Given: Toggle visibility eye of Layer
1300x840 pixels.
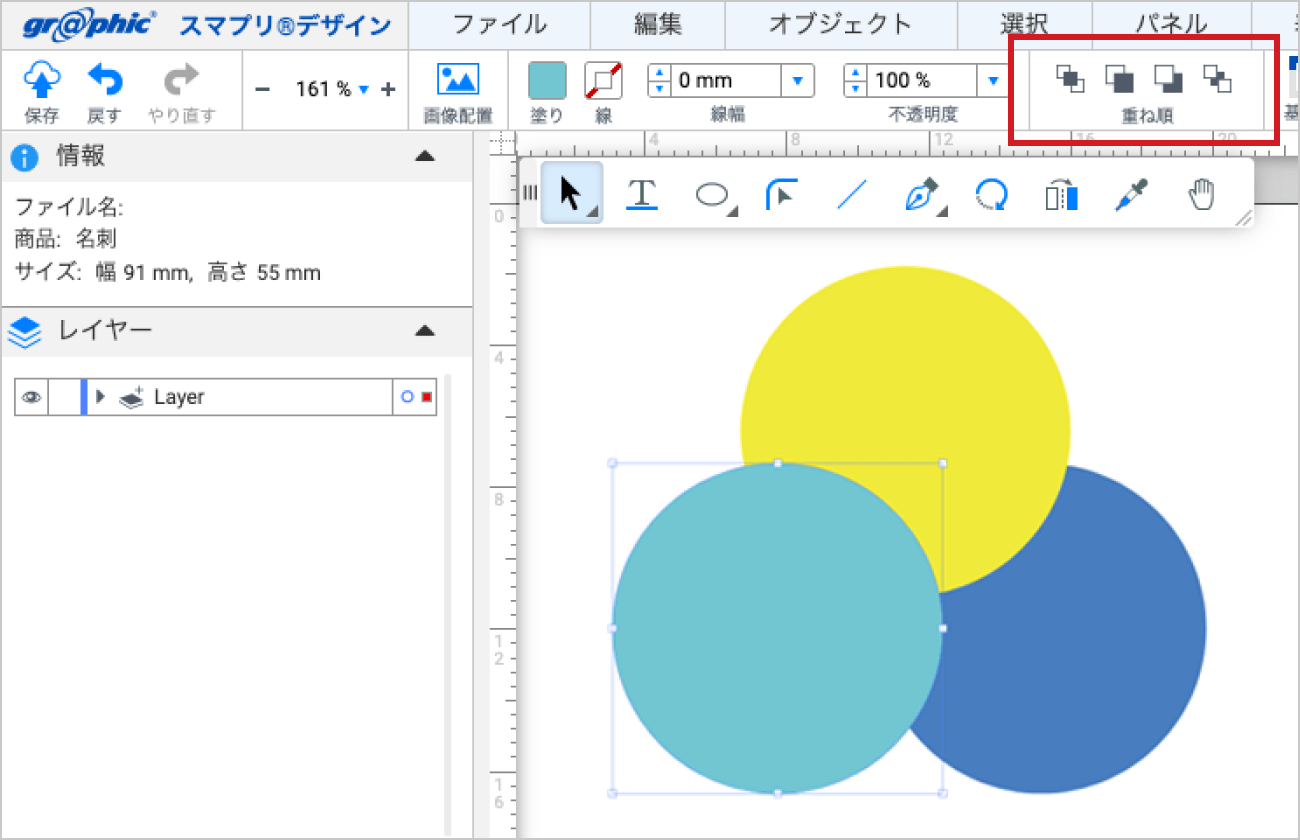Looking at the screenshot, I should click(x=31, y=397).
